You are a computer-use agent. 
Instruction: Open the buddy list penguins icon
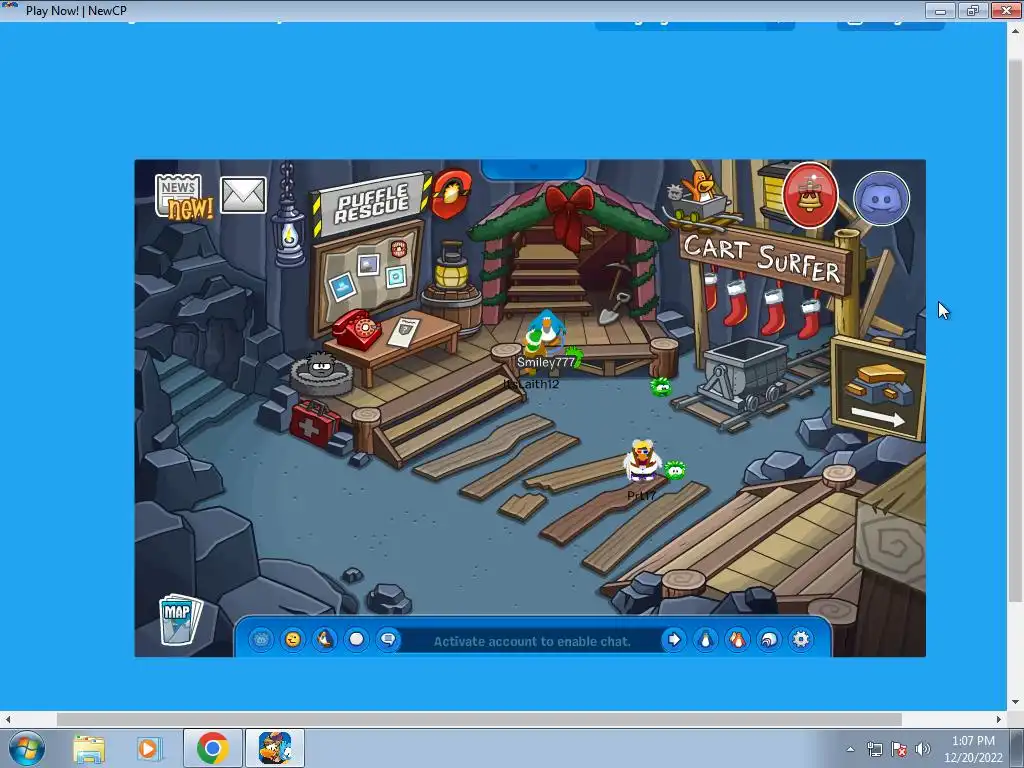(737, 639)
